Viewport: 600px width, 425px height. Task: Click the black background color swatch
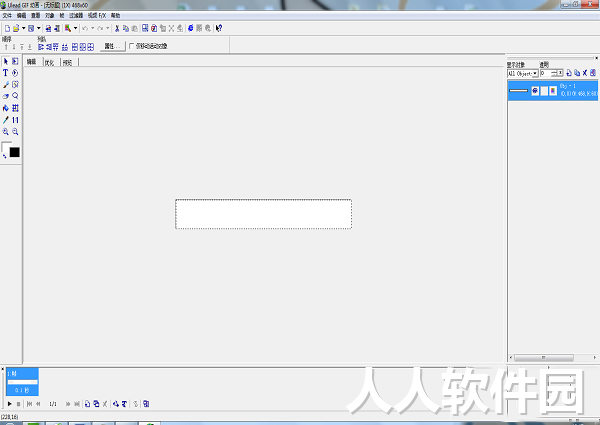[x=15, y=152]
